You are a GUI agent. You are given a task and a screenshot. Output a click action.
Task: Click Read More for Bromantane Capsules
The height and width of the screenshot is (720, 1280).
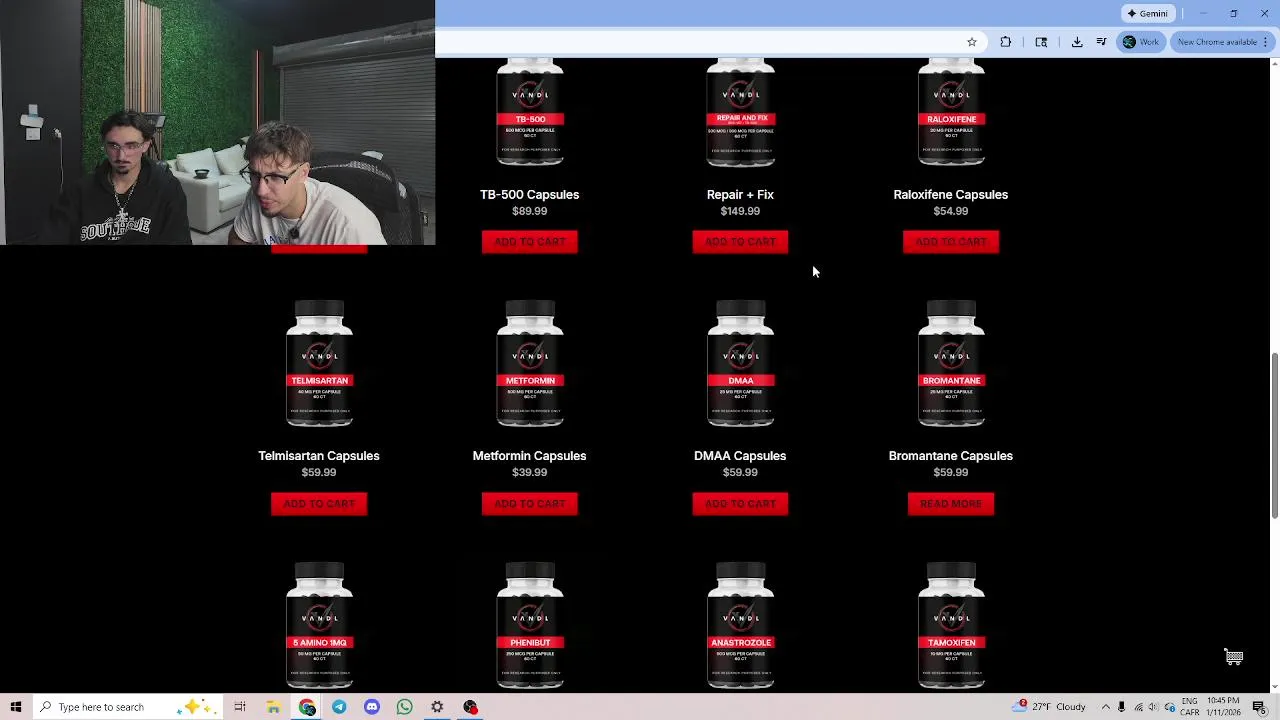click(950, 504)
